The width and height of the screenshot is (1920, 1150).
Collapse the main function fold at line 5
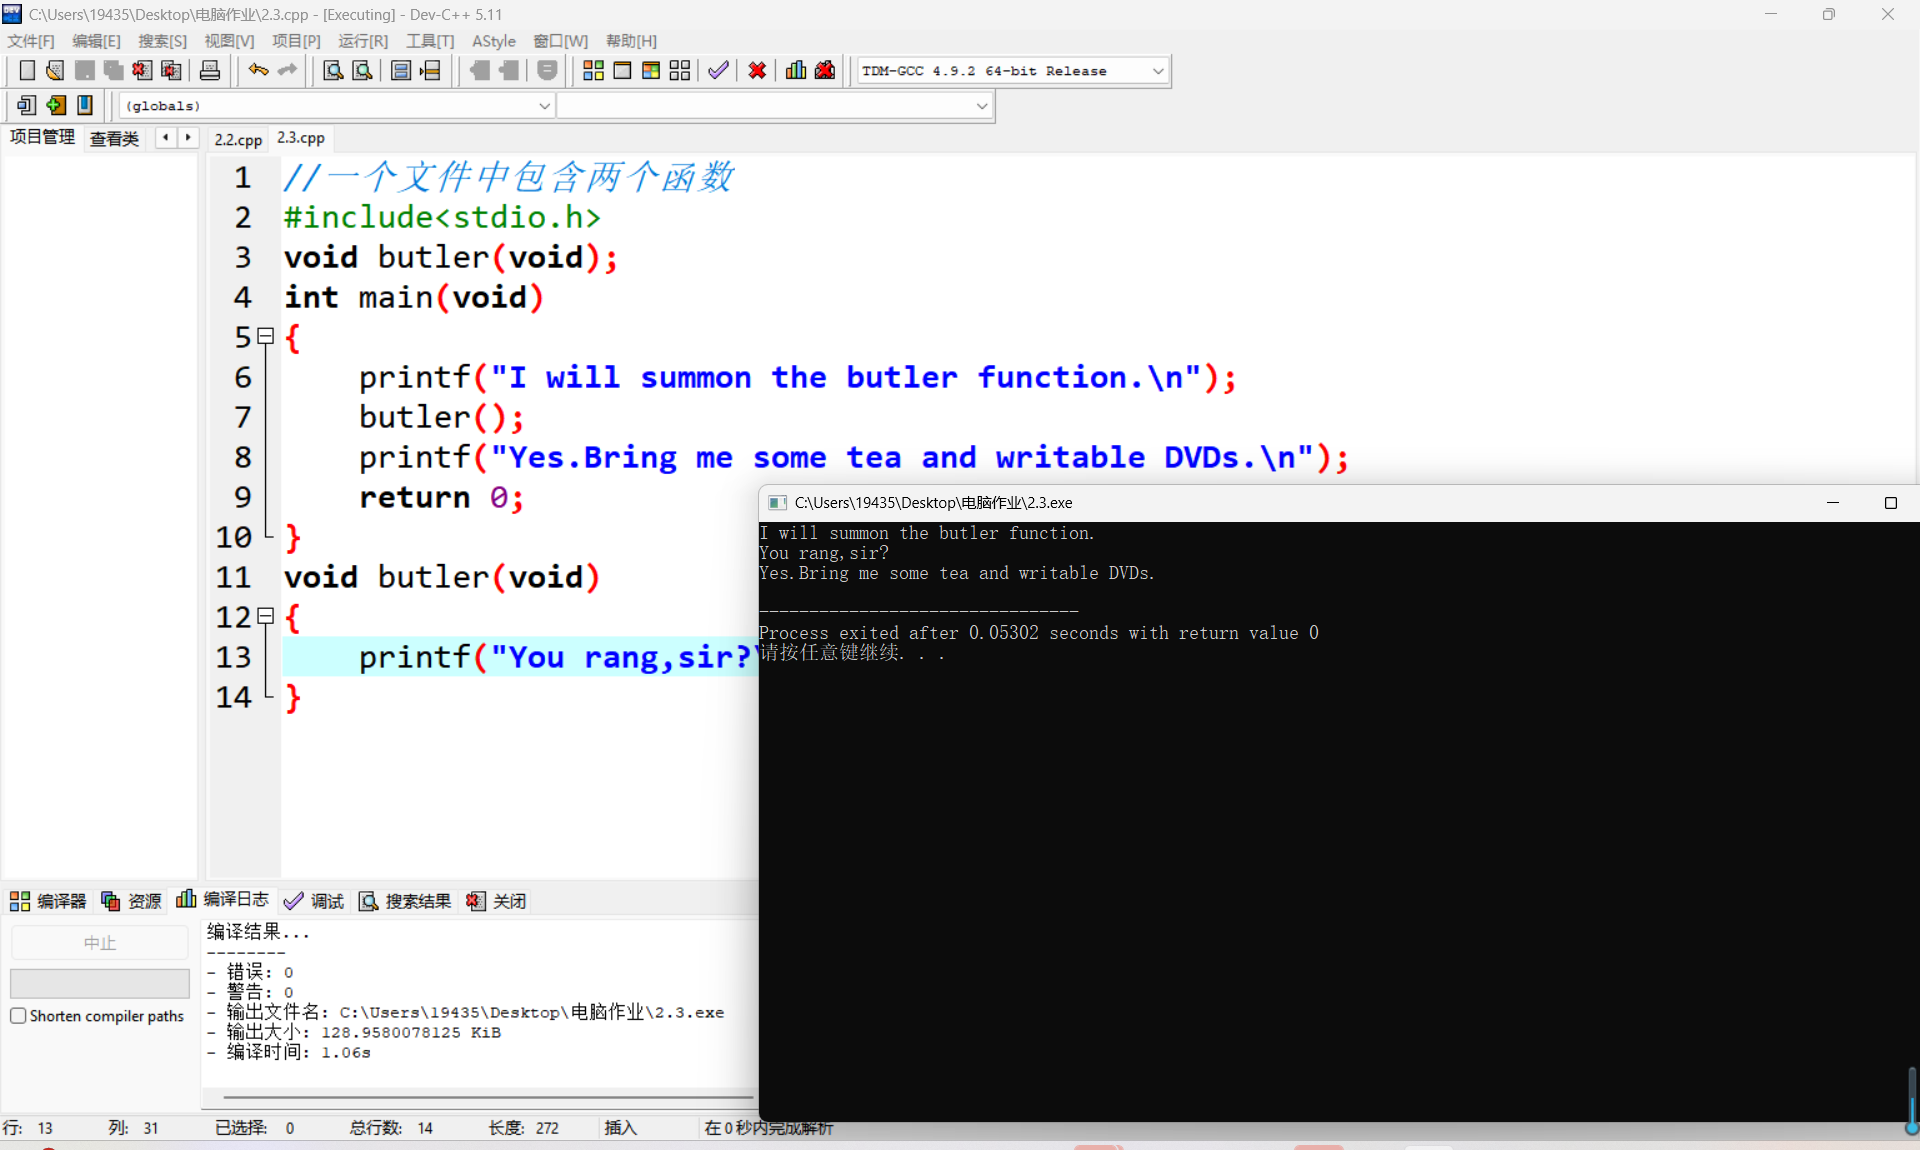[266, 337]
